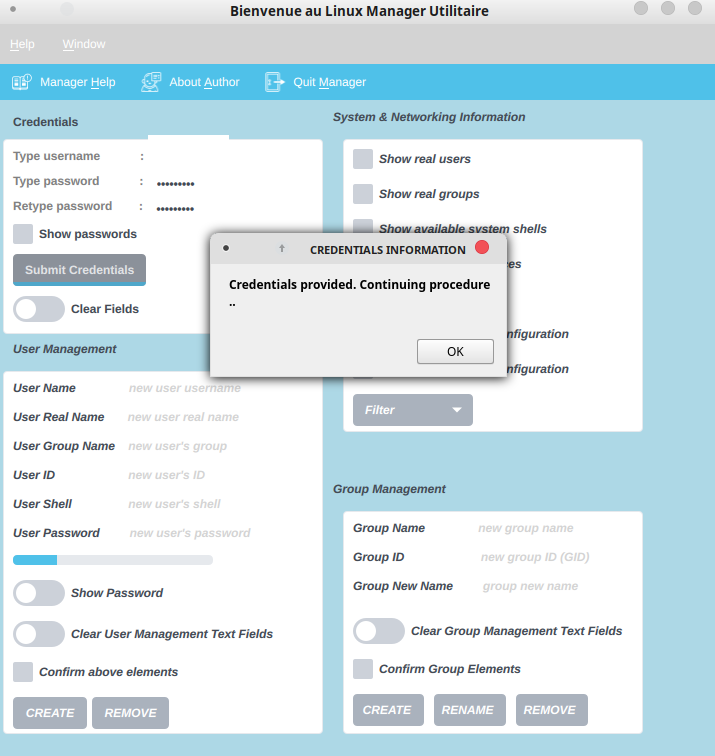The width and height of the screenshot is (715, 756).
Task: Check the Show passwords checkbox
Action: coord(23,234)
